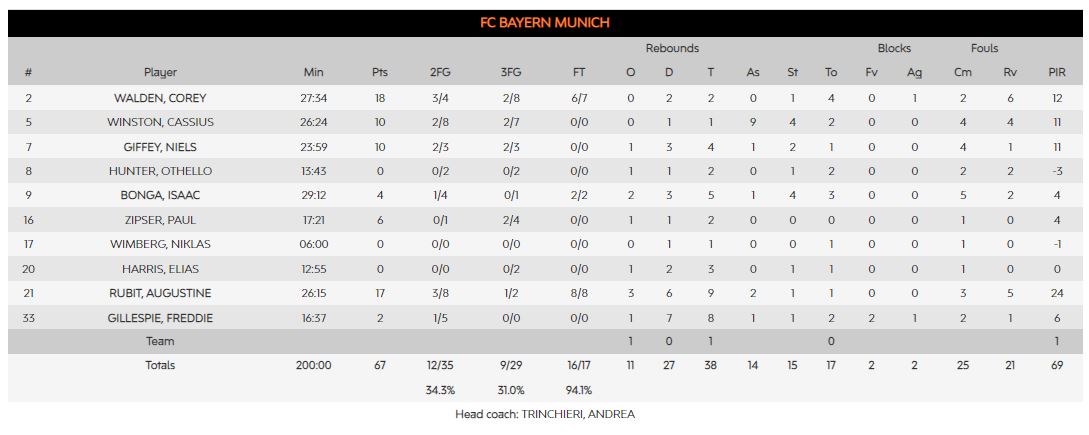Click Bonga, Isaac in the player list

pos(160,196)
